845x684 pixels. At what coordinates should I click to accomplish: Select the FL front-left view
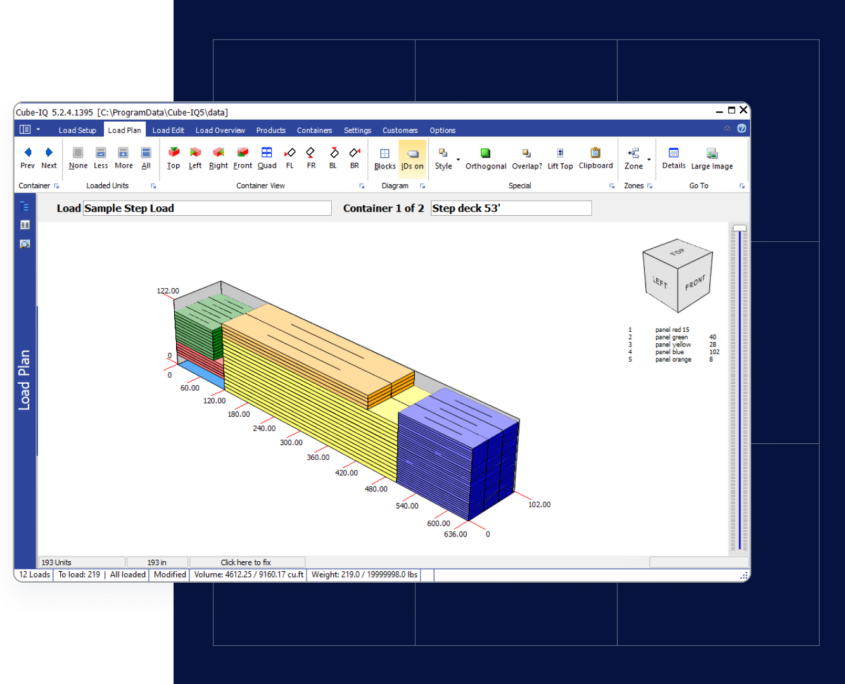coord(290,158)
